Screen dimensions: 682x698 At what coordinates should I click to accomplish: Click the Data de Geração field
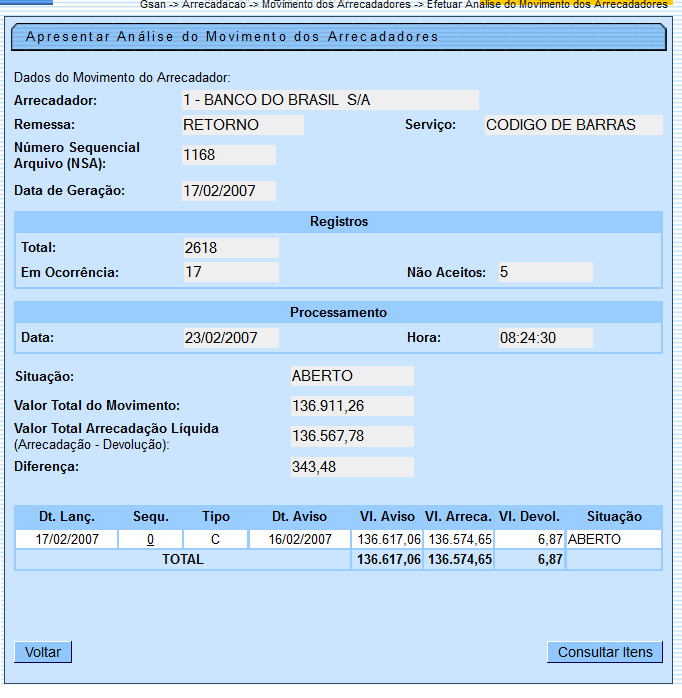pos(228,191)
